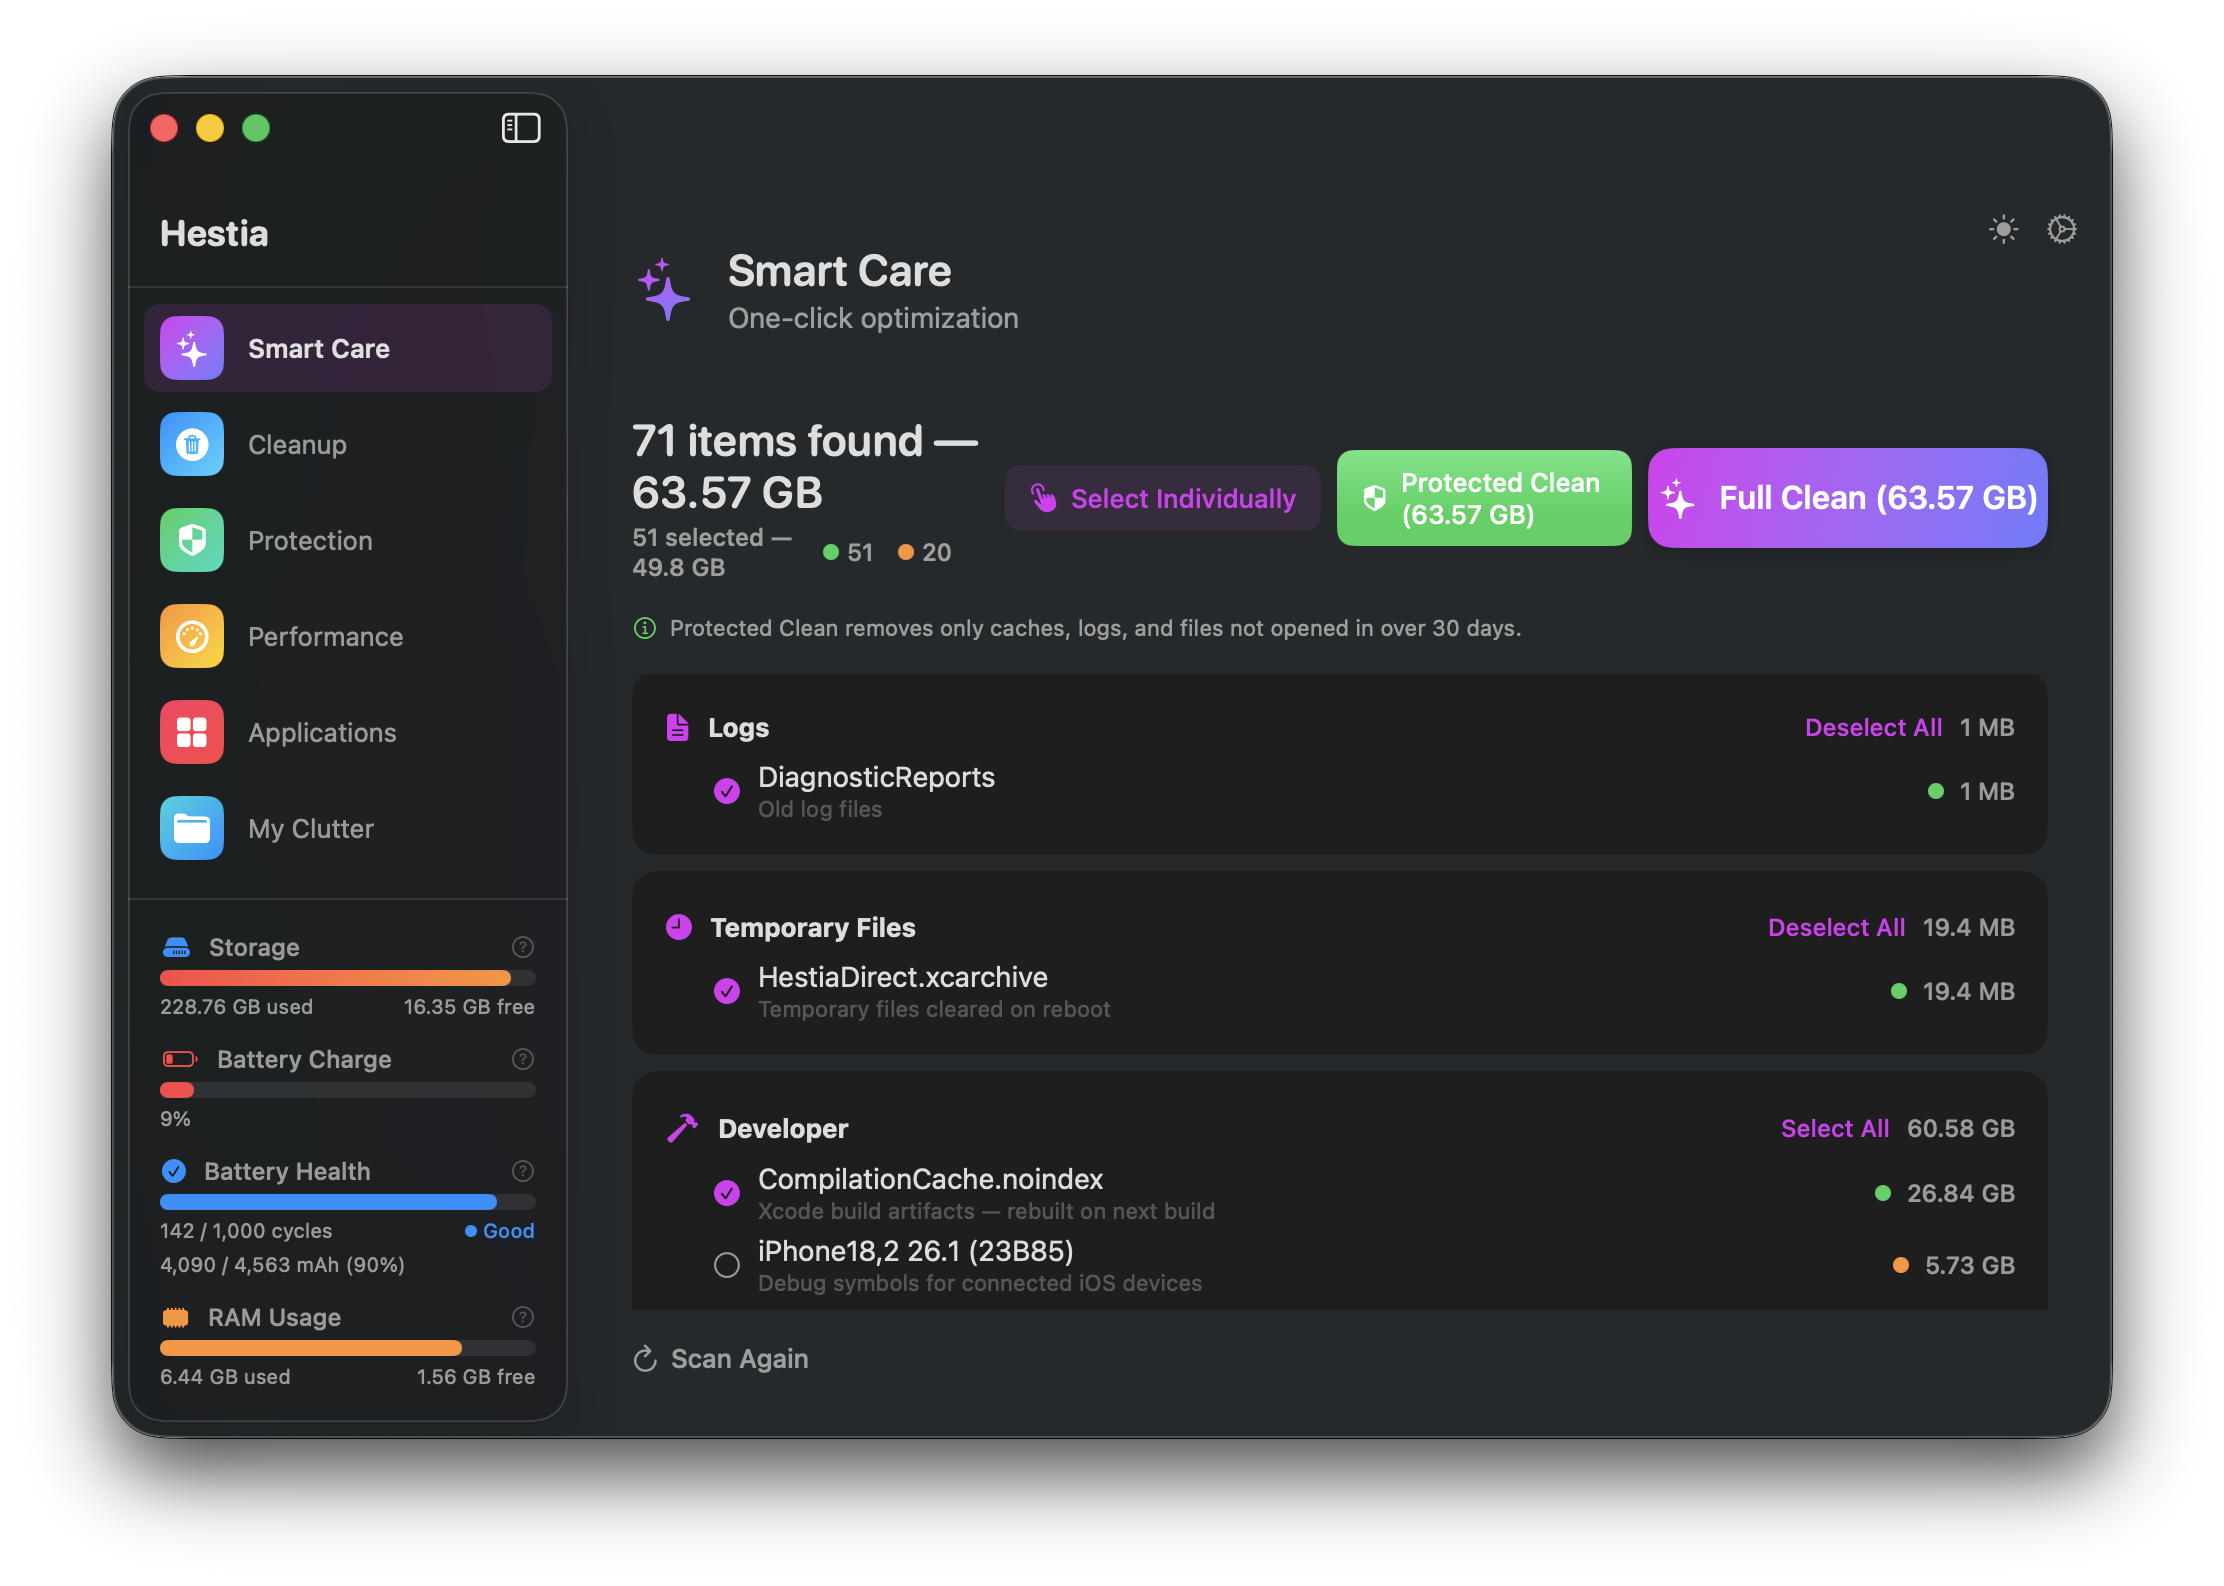Screen dimensions: 2224x1586
Task: Click the brightness theme sun icon
Action: pos(2003,230)
